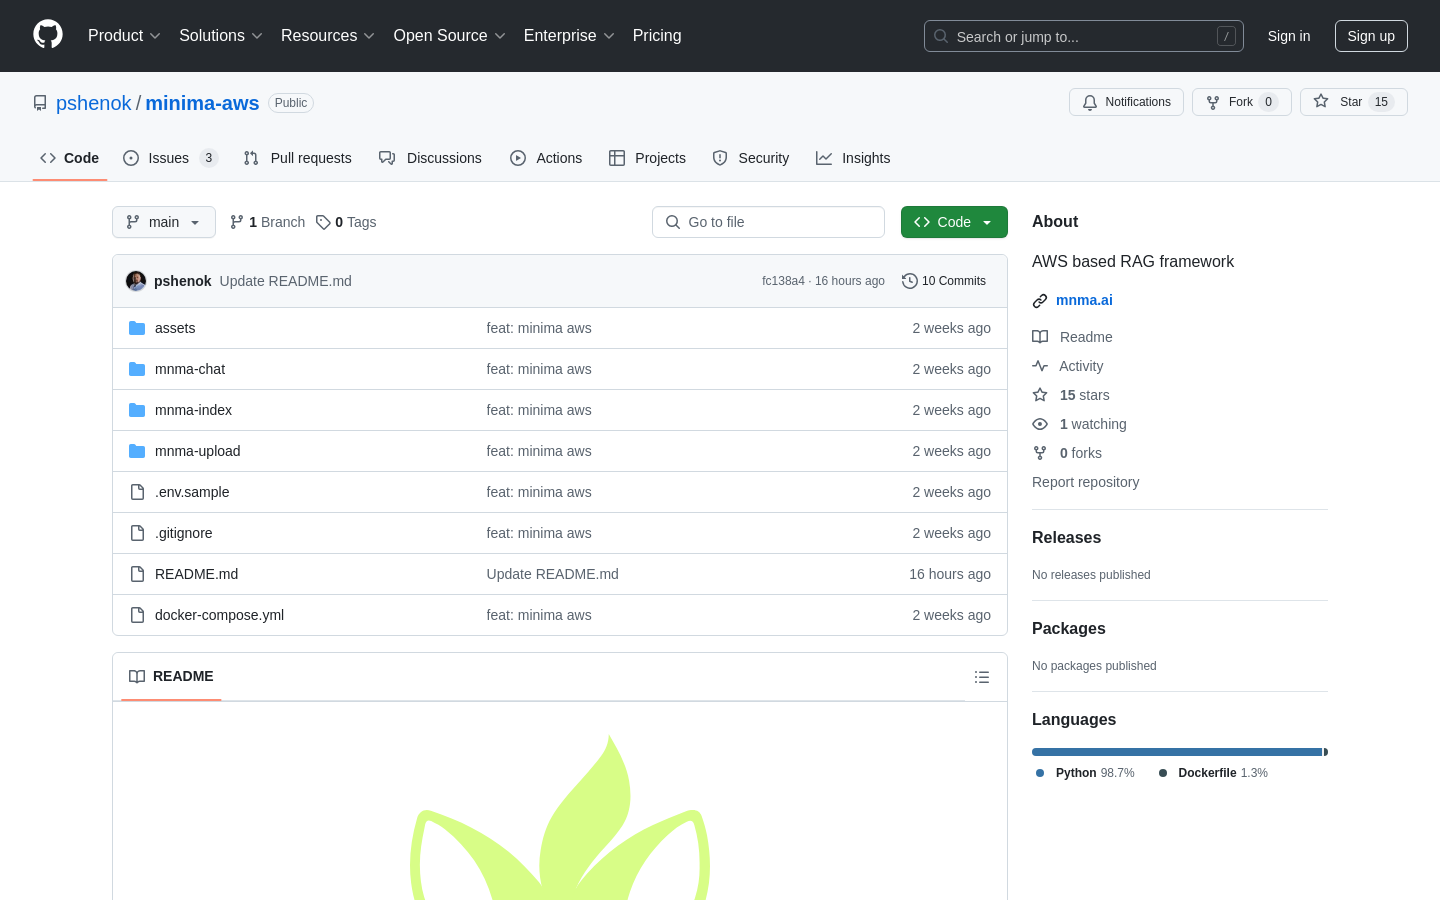Click the Python language bar segment
1440x900 pixels.
tap(1177, 752)
